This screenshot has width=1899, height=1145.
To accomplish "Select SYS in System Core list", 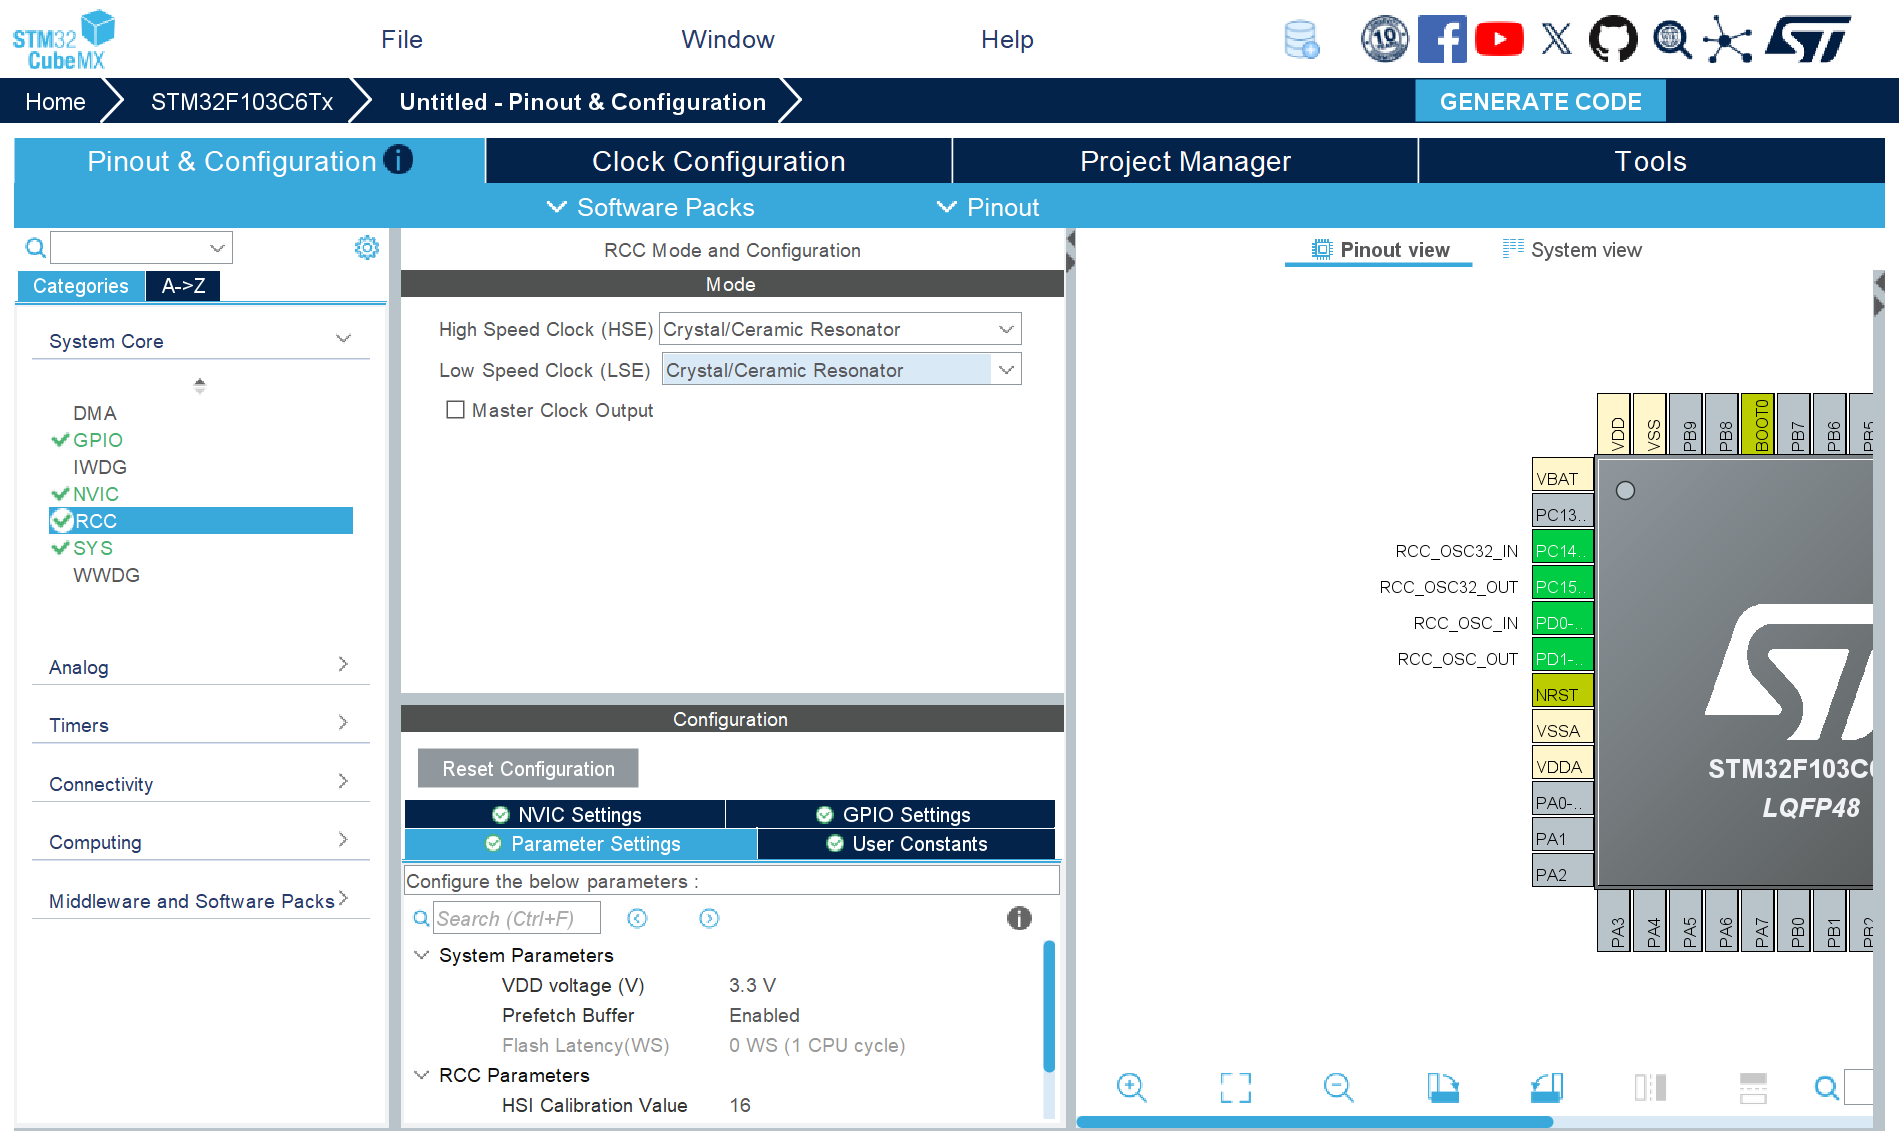I will click(x=92, y=548).
